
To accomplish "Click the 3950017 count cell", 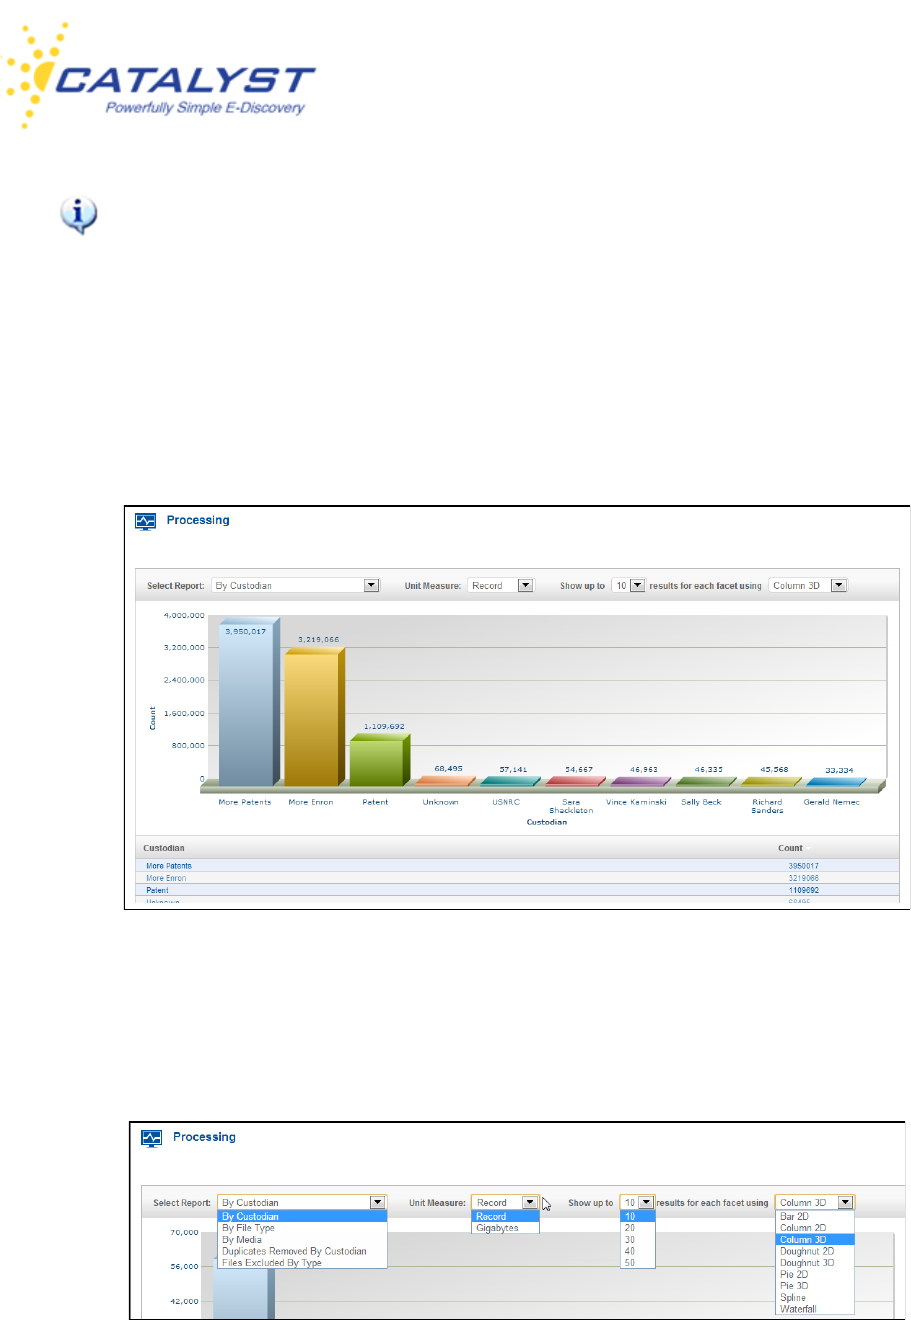I will coord(803,866).
